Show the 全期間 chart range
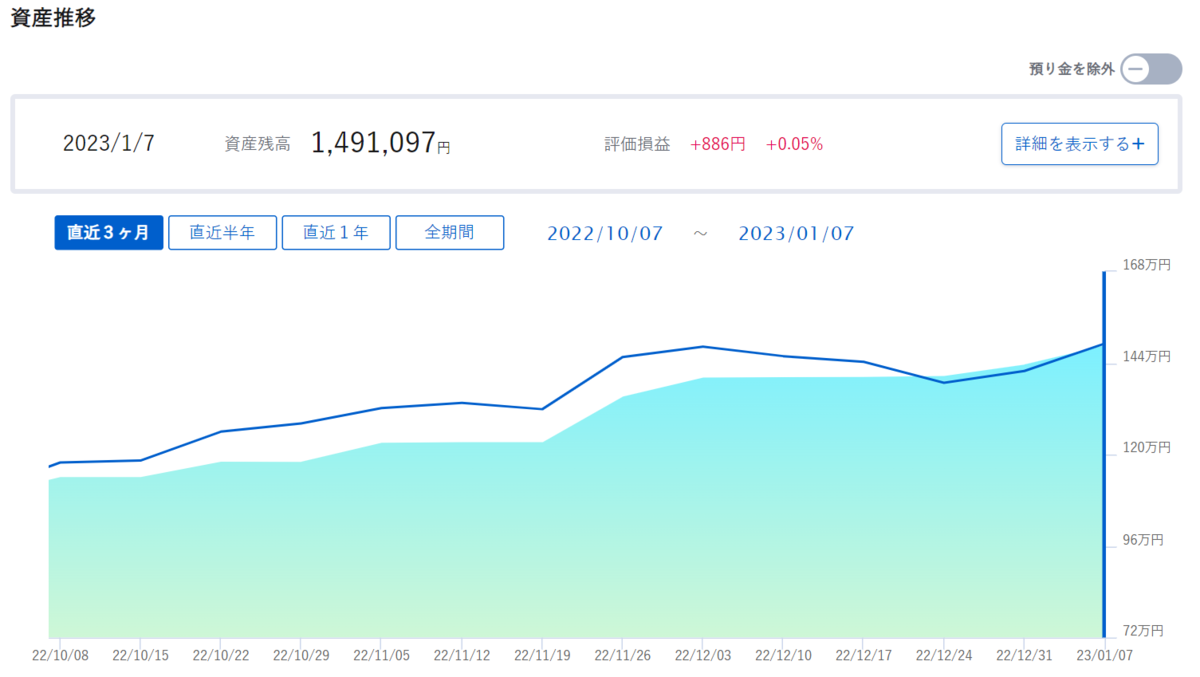Viewport: 1200px width, 677px height. (x=450, y=233)
